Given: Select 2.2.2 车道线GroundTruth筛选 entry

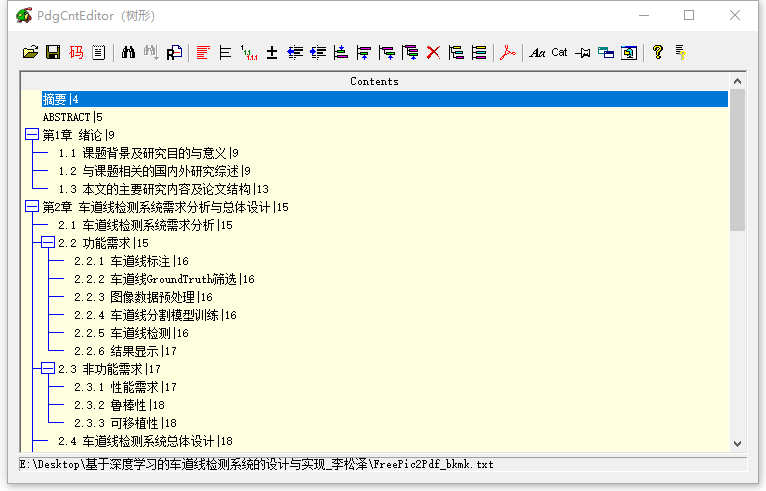Looking at the screenshot, I should (x=164, y=279).
